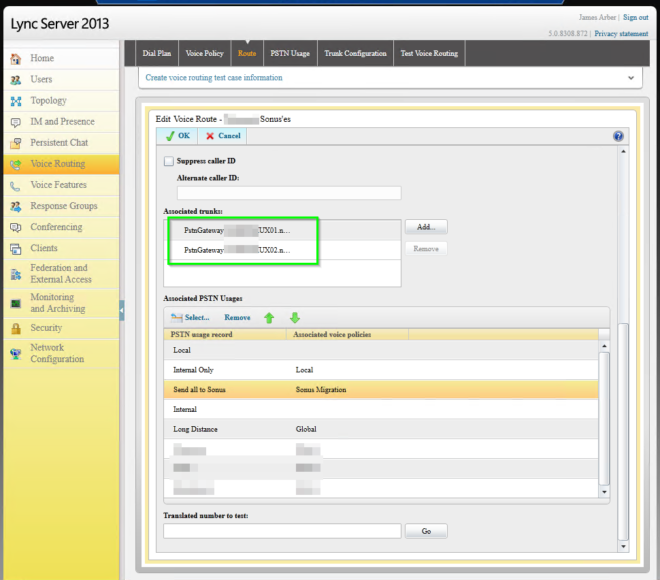Image resolution: width=660 pixels, height=580 pixels.
Task: Cancel editing the voice route
Action: [x=223, y=136]
